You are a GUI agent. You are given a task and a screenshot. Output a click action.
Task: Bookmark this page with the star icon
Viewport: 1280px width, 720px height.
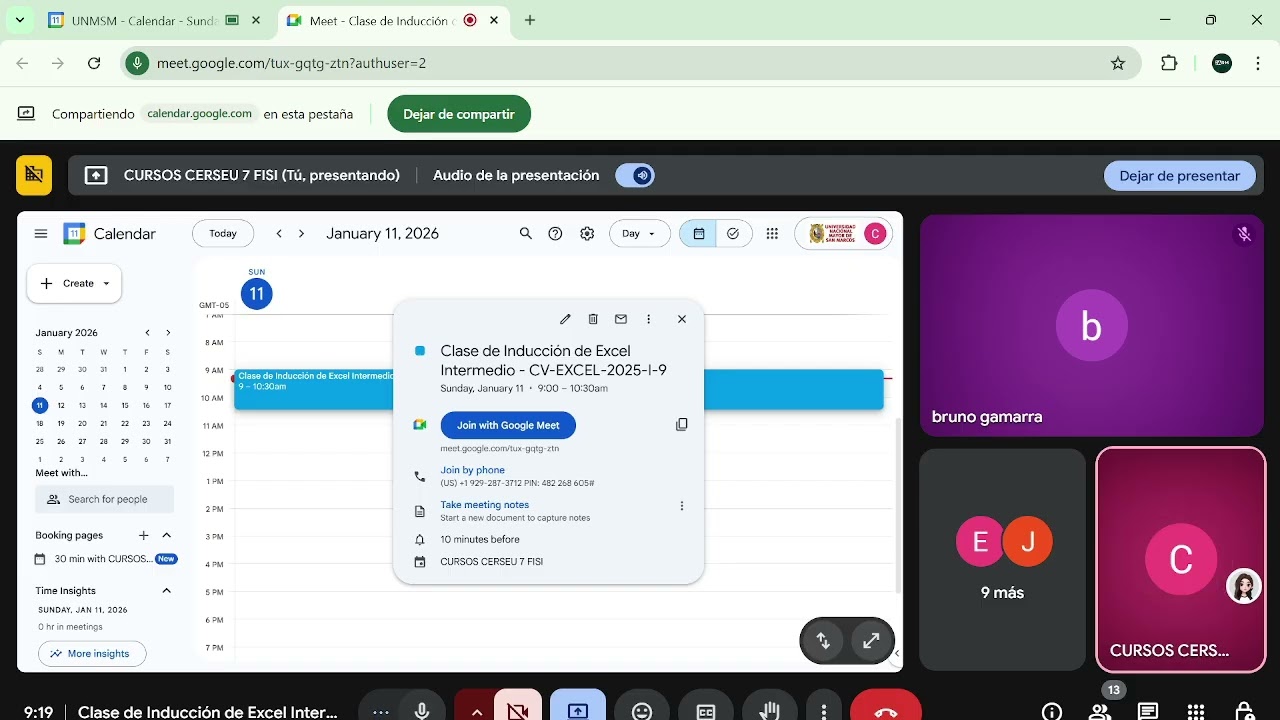[1118, 63]
